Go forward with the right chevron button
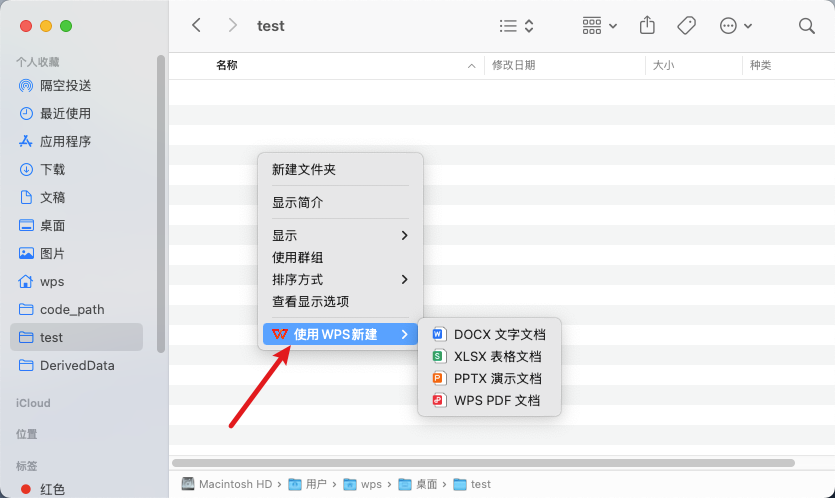 click(232, 25)
